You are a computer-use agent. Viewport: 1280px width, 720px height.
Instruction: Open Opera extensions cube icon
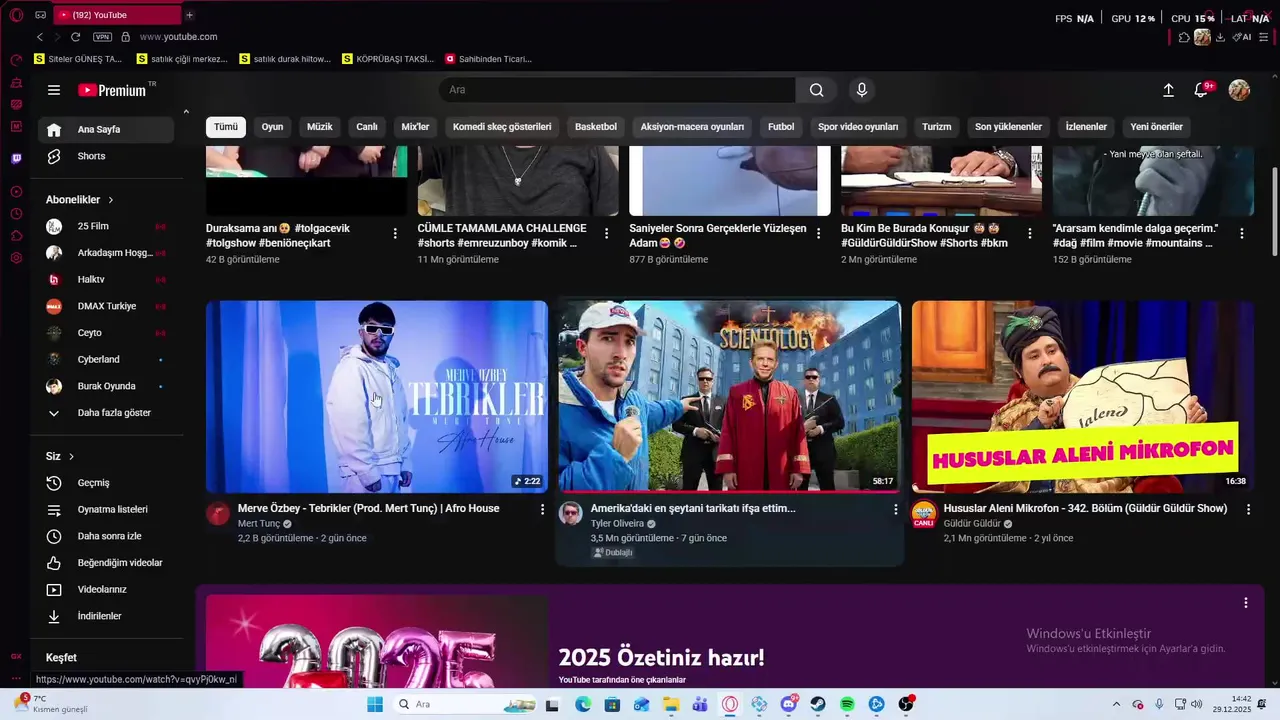[1184, 37]
